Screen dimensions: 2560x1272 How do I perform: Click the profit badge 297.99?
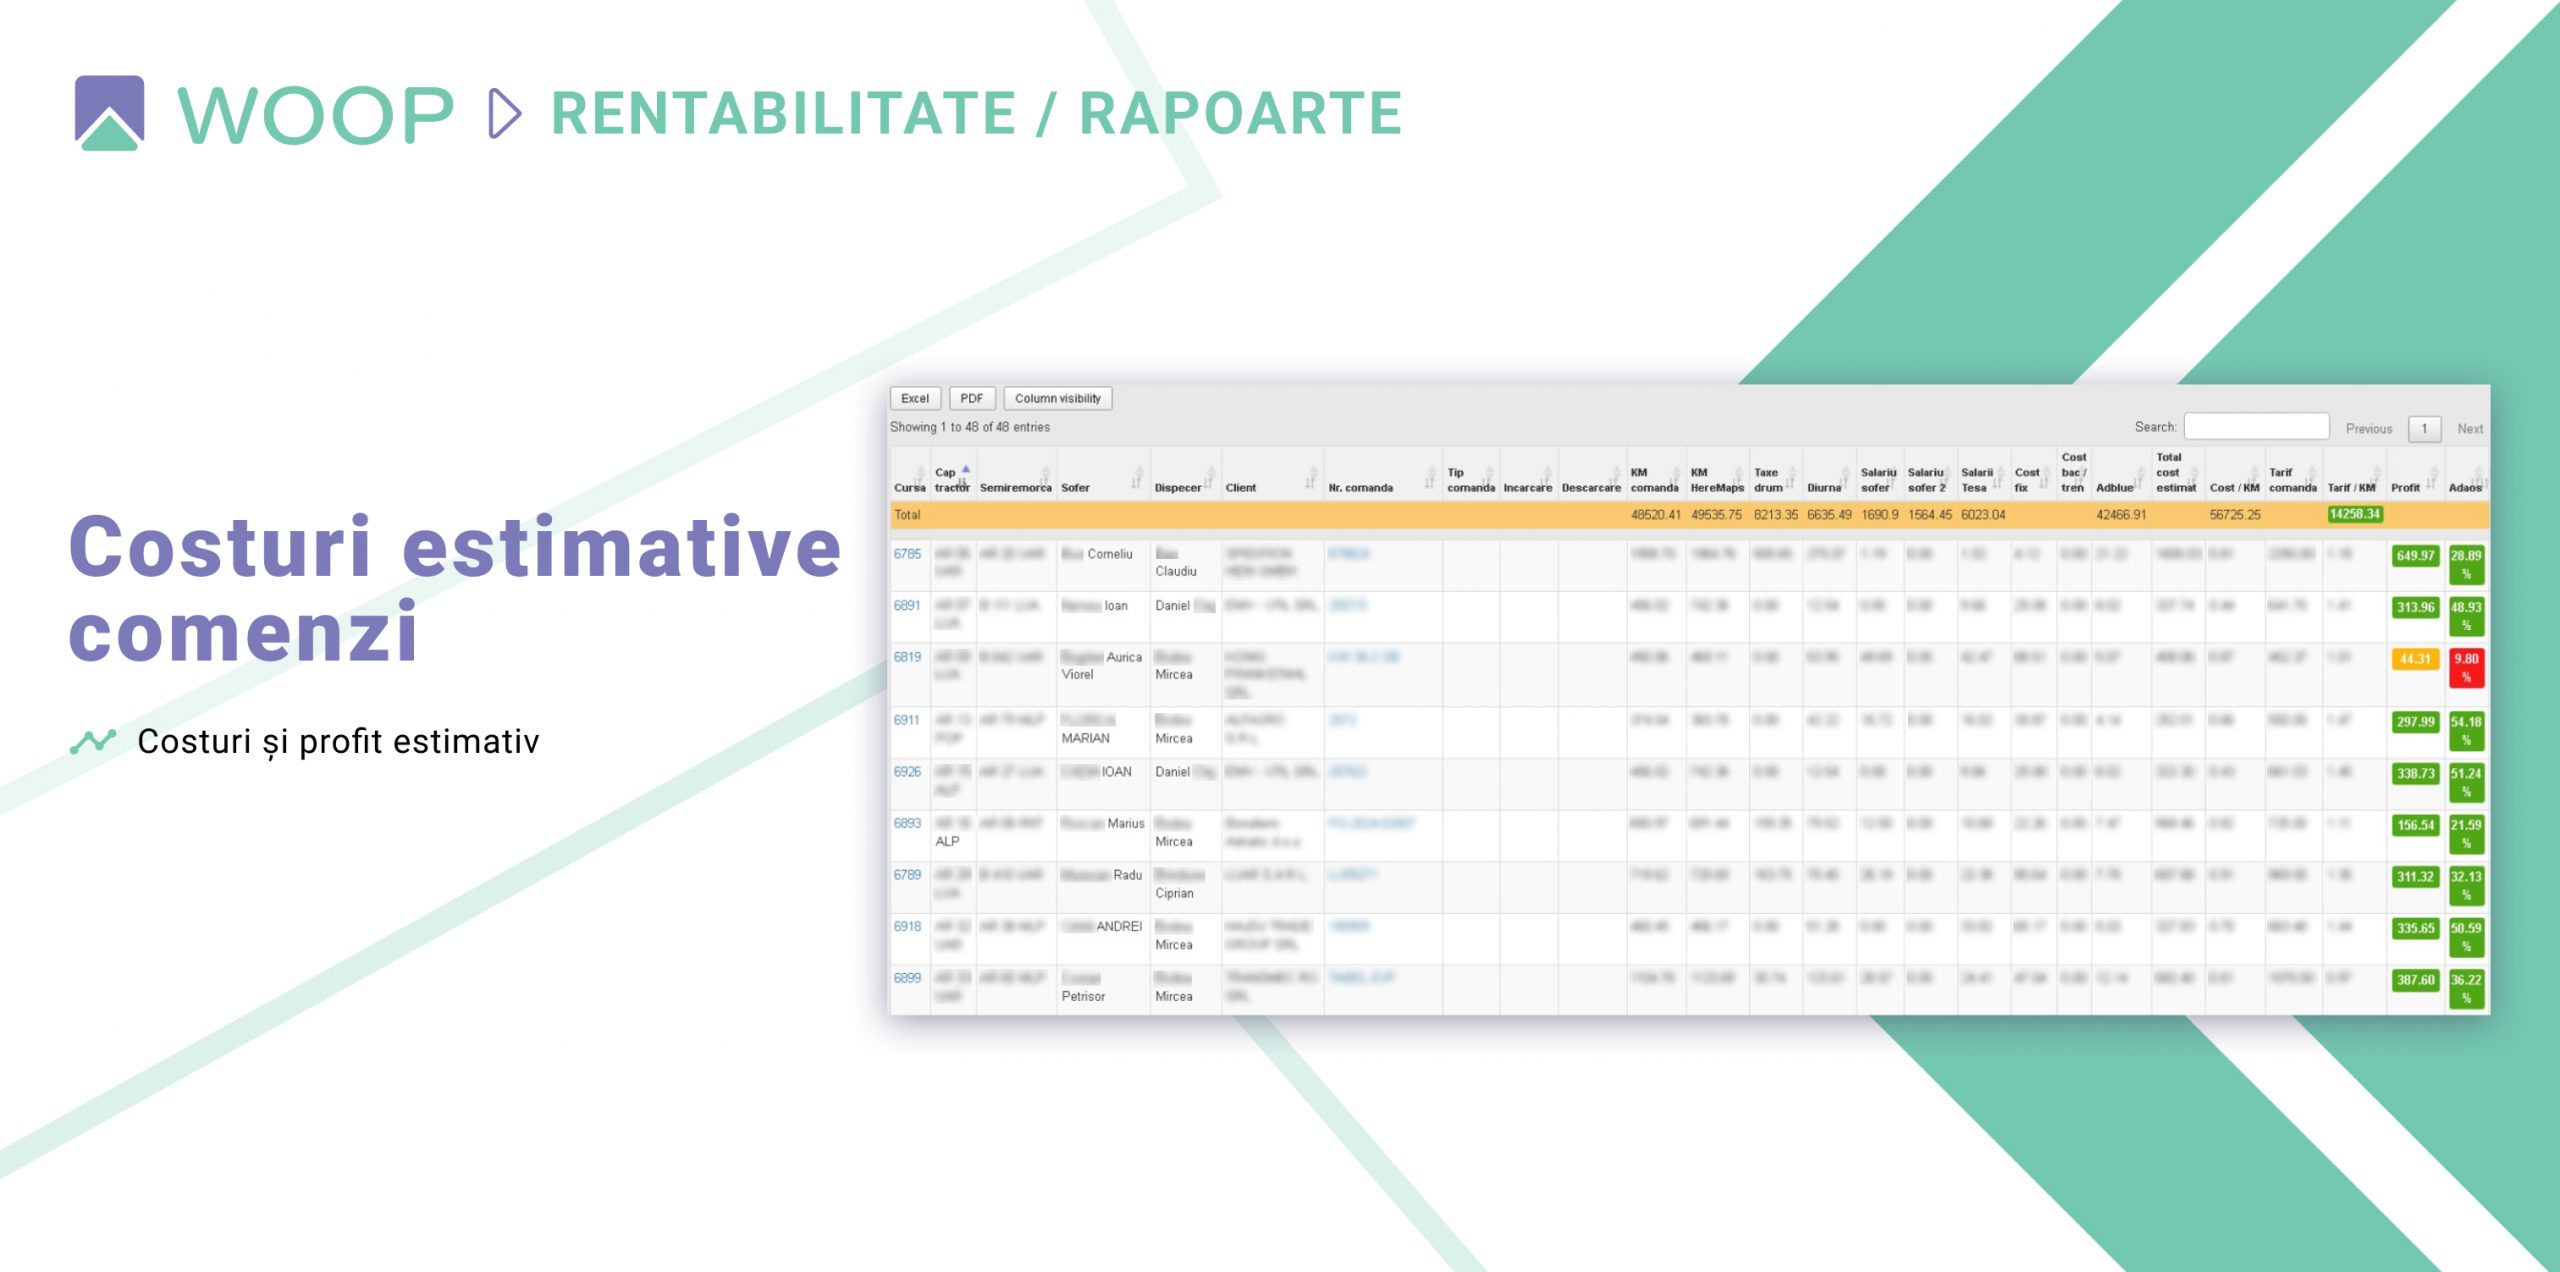pyautogui.click(x=2415, y=722)
